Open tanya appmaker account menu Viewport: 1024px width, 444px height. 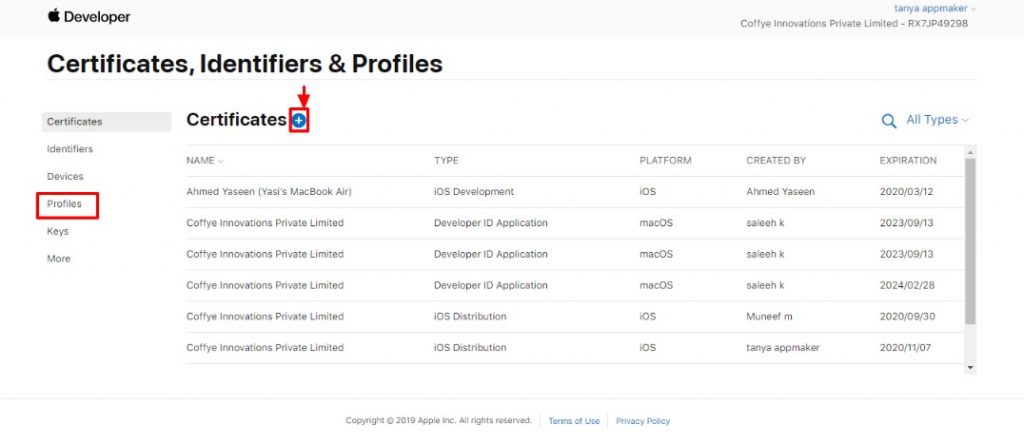[935, 8]
